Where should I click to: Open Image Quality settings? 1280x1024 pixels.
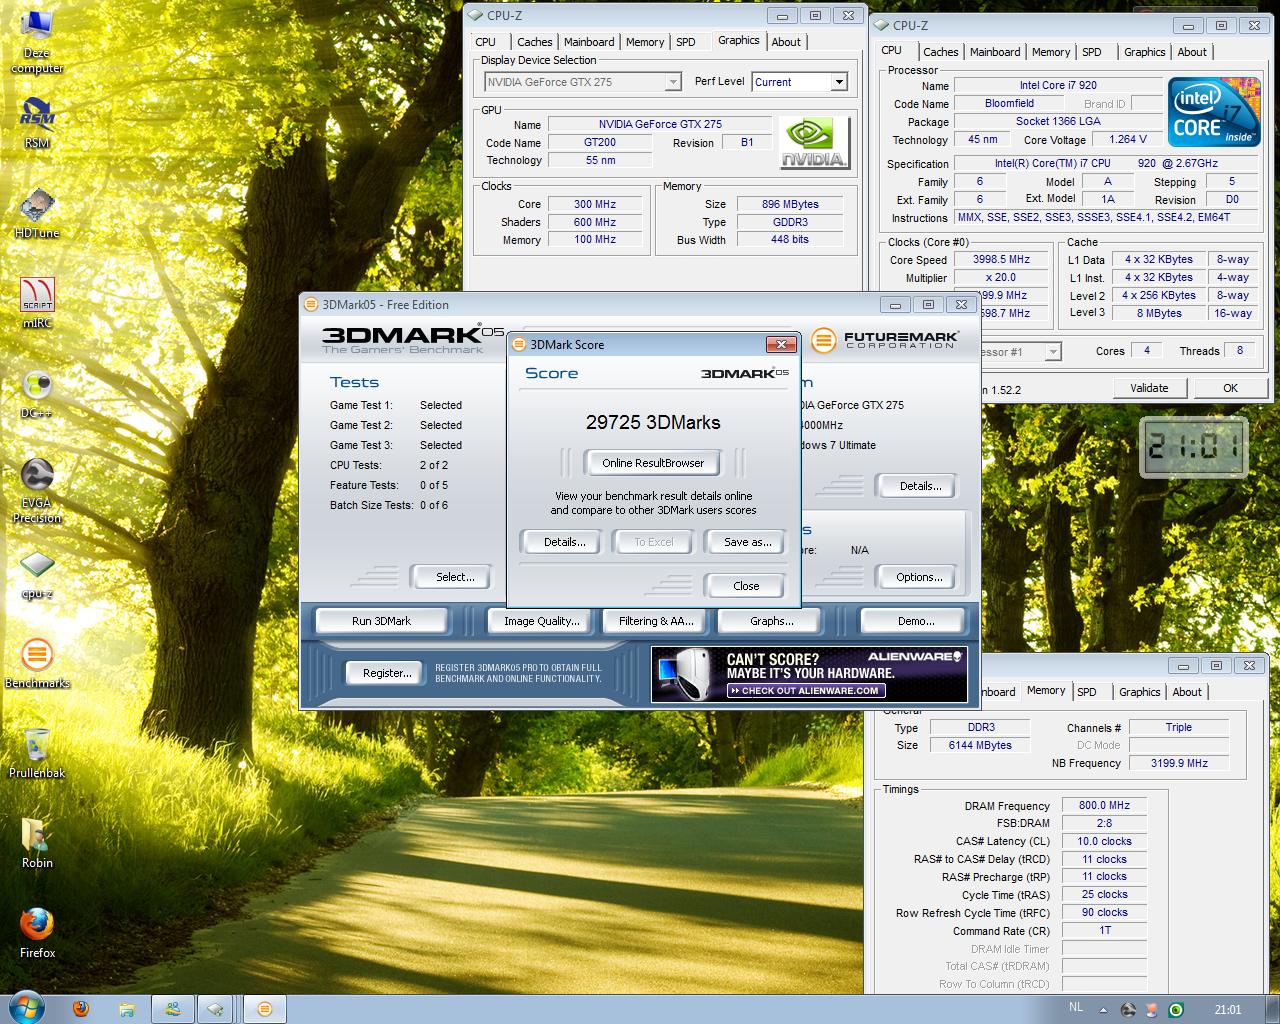[541, 621]
